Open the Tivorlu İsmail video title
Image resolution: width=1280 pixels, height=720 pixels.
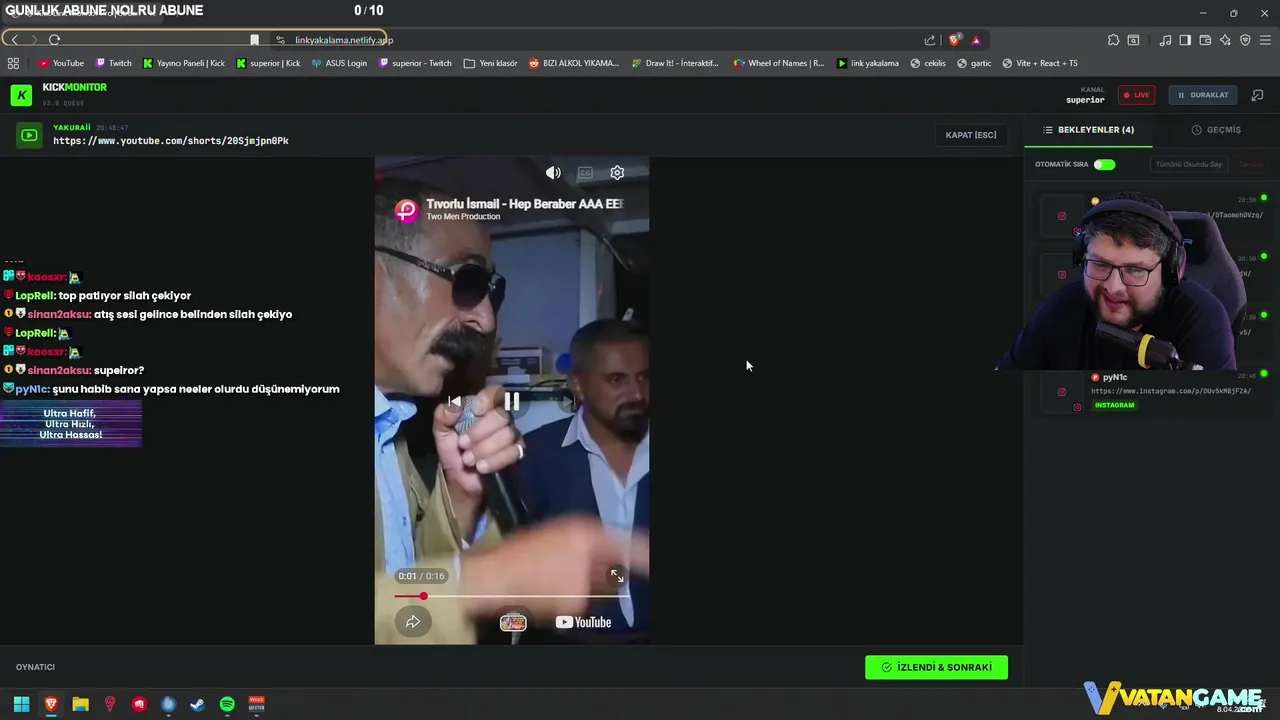coord(524,204)
